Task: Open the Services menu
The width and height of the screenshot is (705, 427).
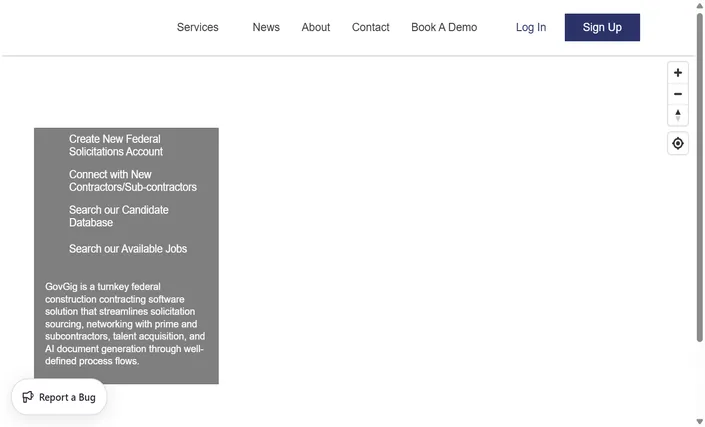Action: coord(197,27)
